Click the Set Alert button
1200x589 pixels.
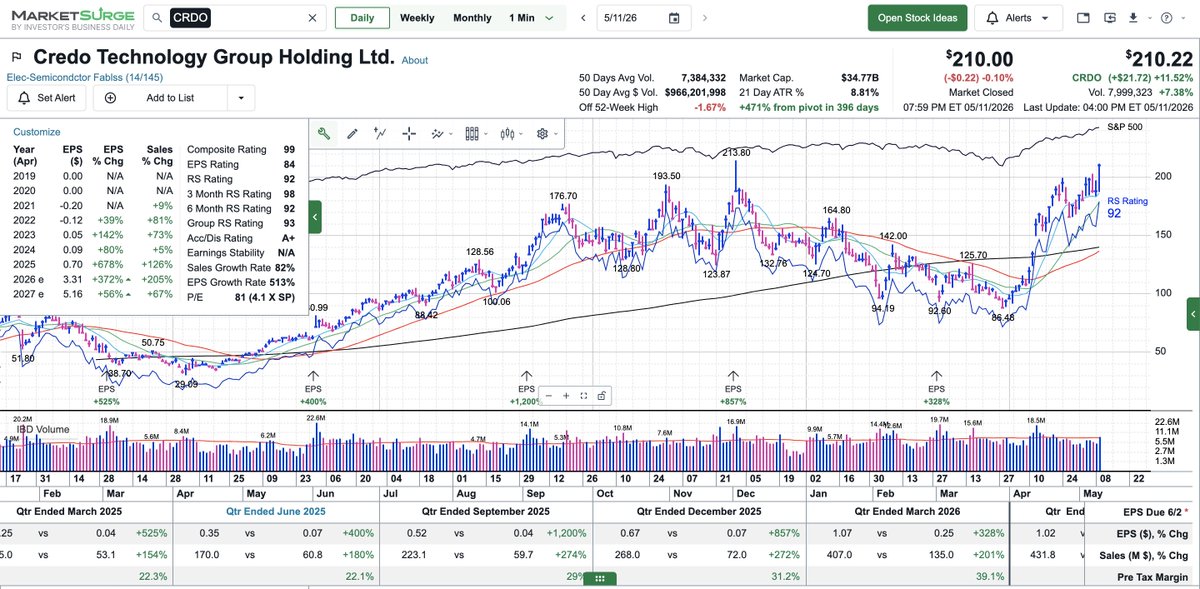[x=47, y=97]
